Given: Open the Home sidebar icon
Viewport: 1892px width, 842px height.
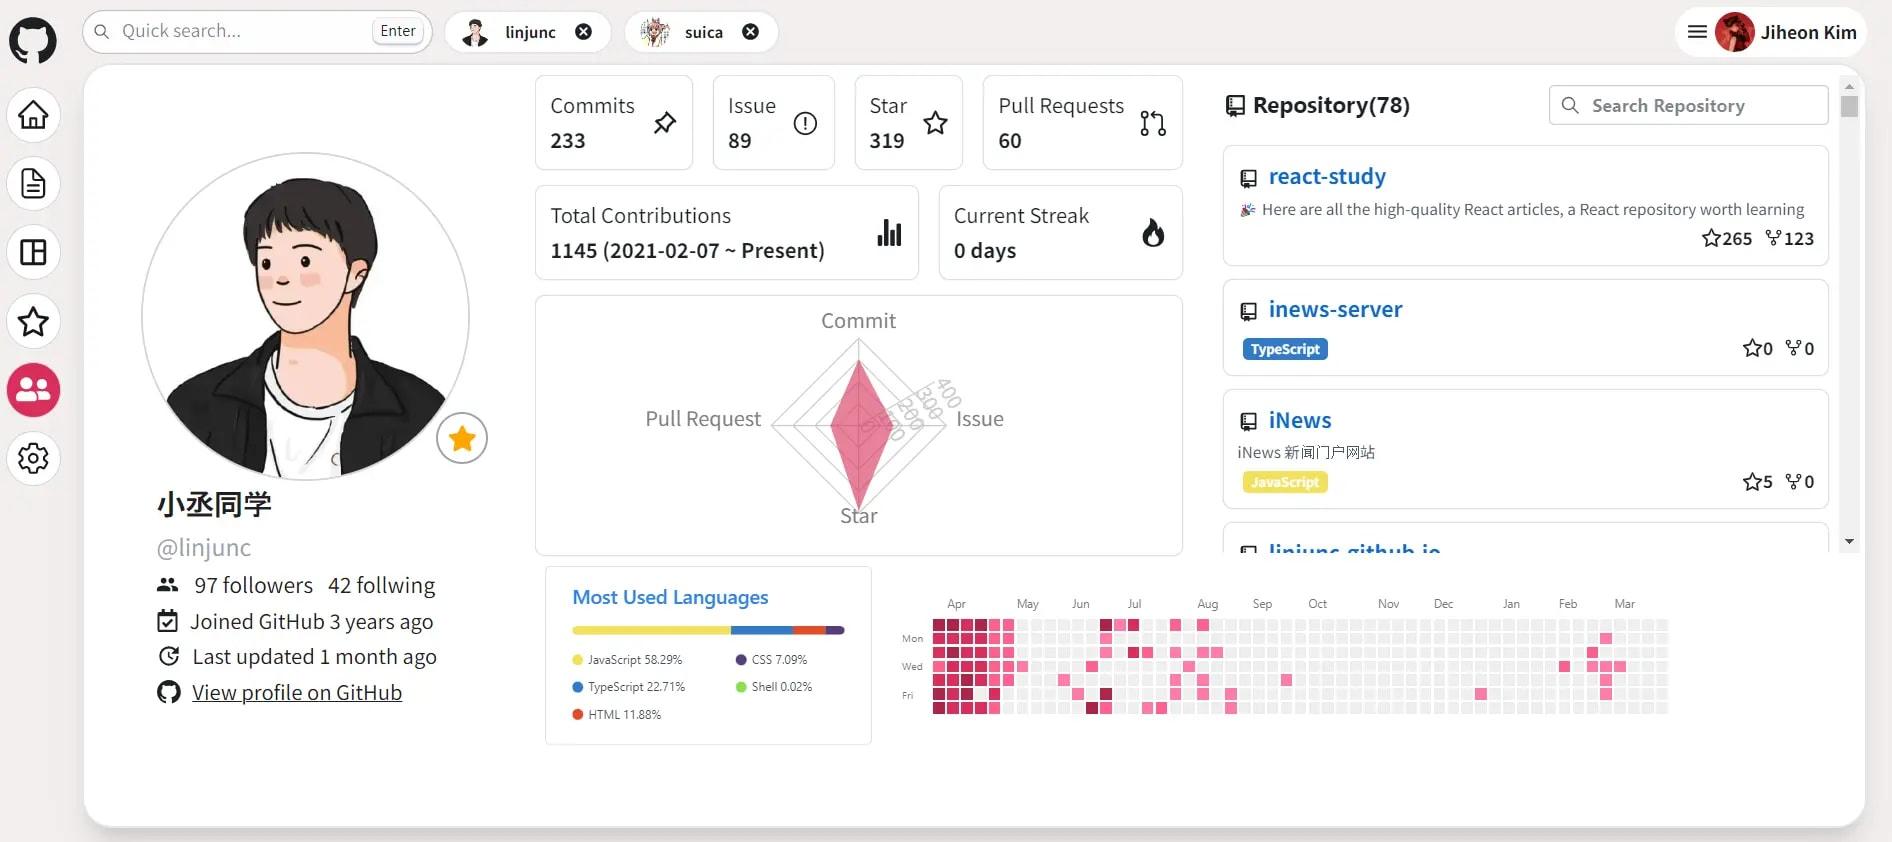Looking at the screenshot, I should 33,115.
